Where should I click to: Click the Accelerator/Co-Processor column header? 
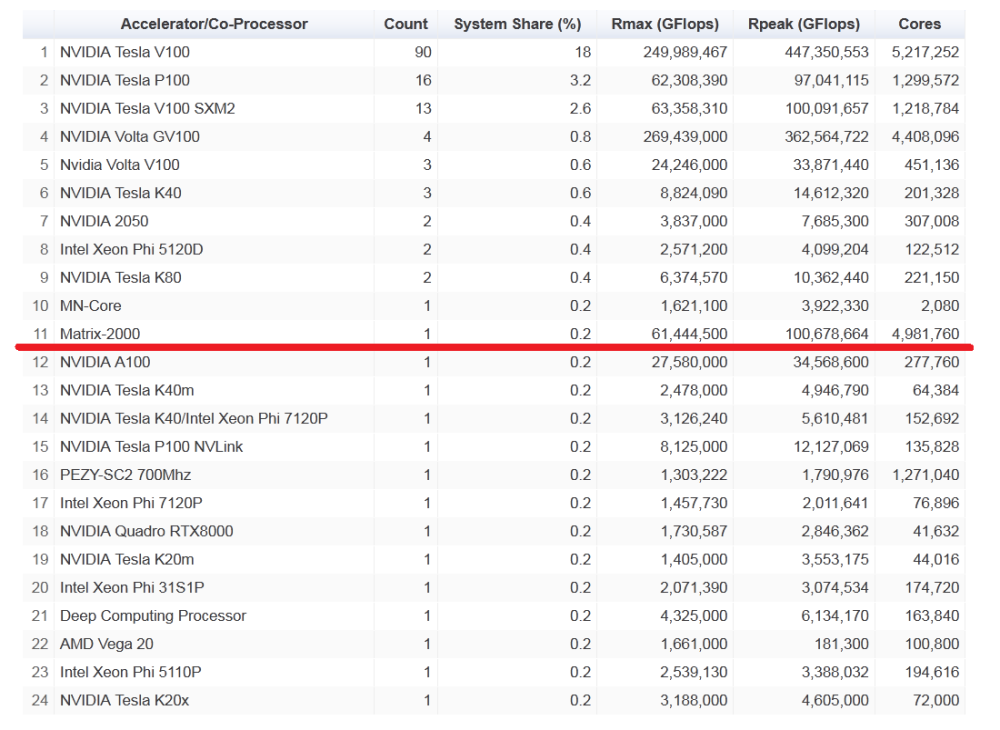[x=214, y=24]
